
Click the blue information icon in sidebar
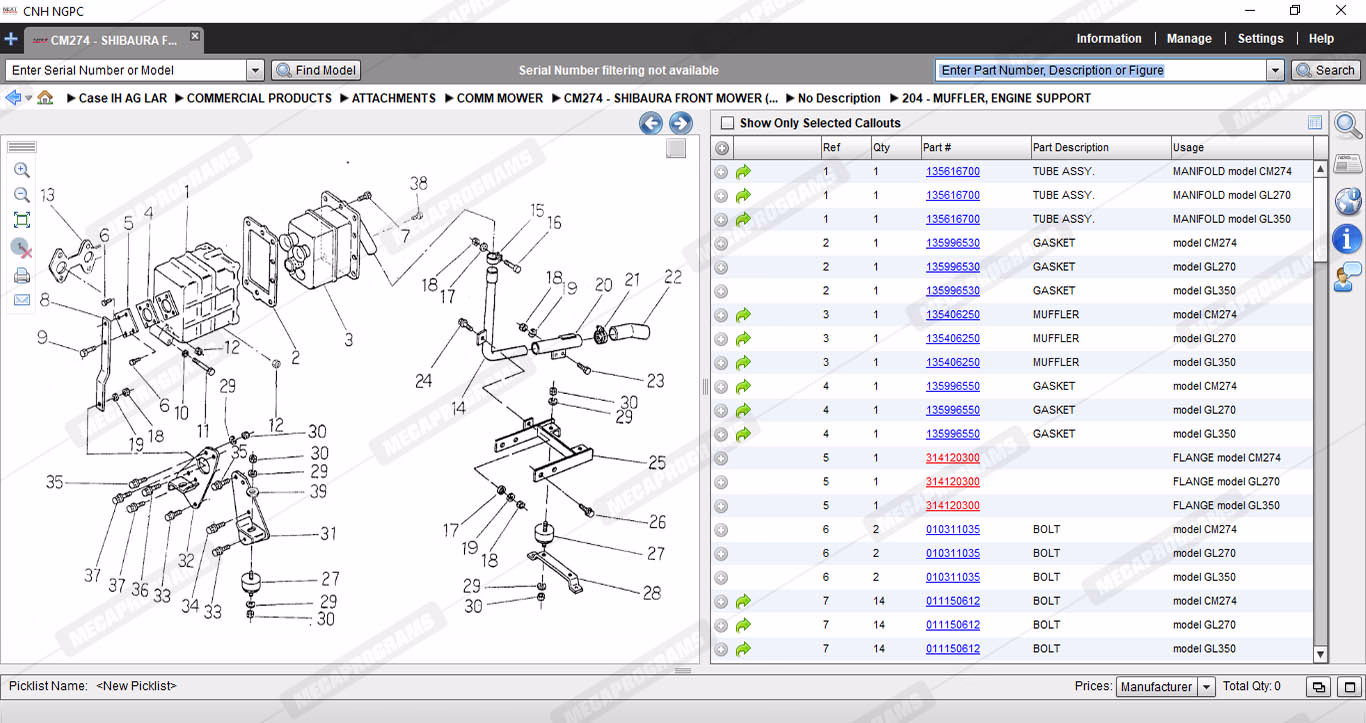click(1348, 238)
